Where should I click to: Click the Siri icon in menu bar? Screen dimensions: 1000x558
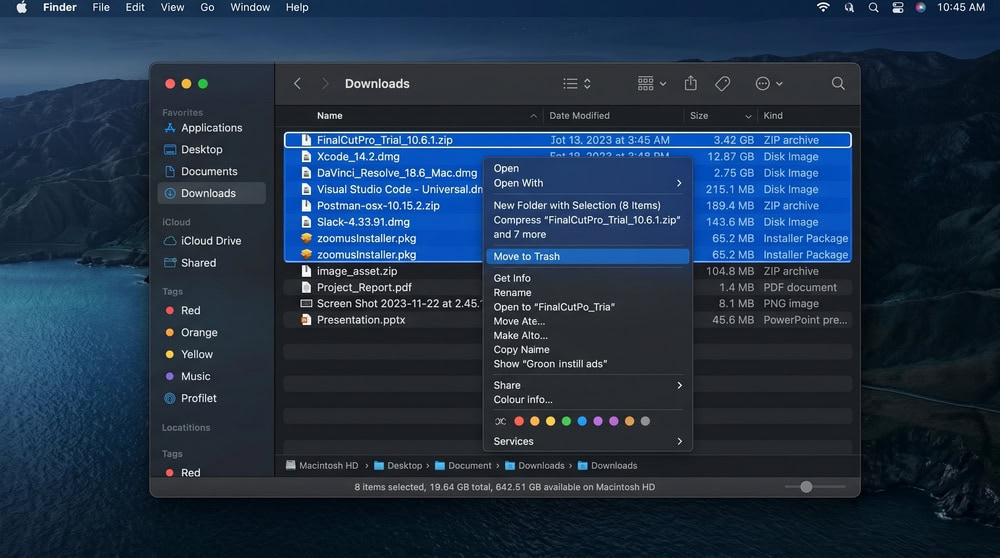pos(920,8)
